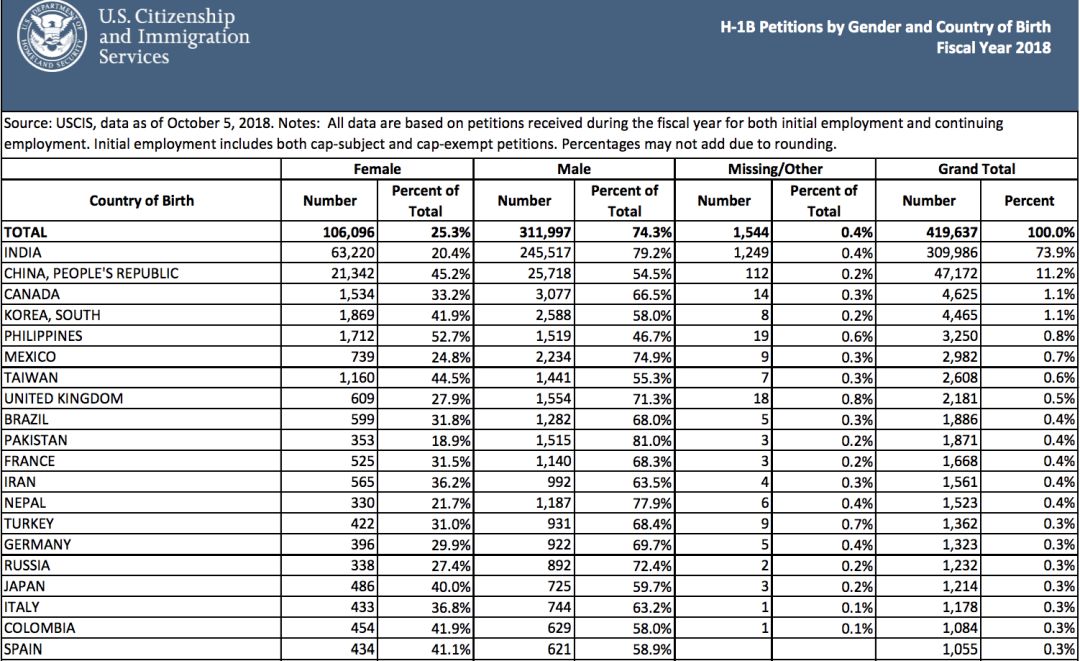
Task: Select the SPAIN row label
Action: click(23, 649)
